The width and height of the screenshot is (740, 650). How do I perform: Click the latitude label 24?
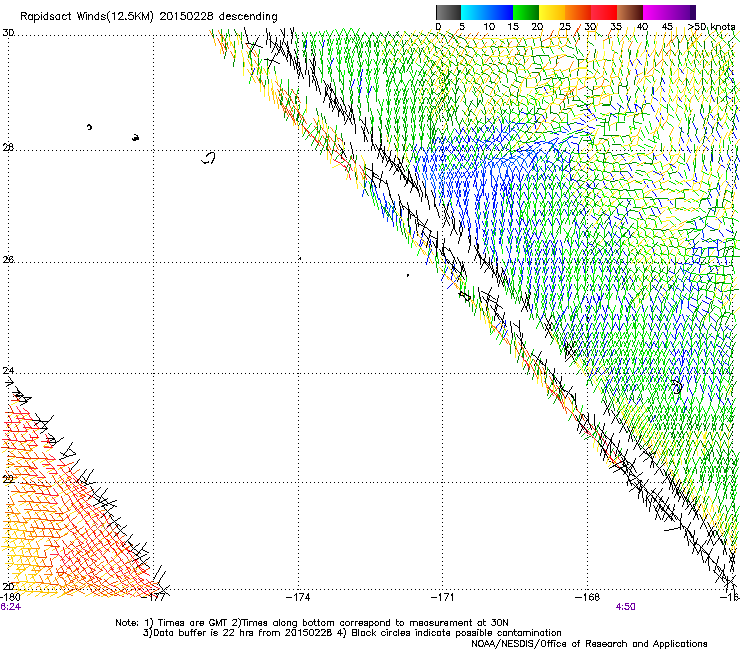click(8, 371)
